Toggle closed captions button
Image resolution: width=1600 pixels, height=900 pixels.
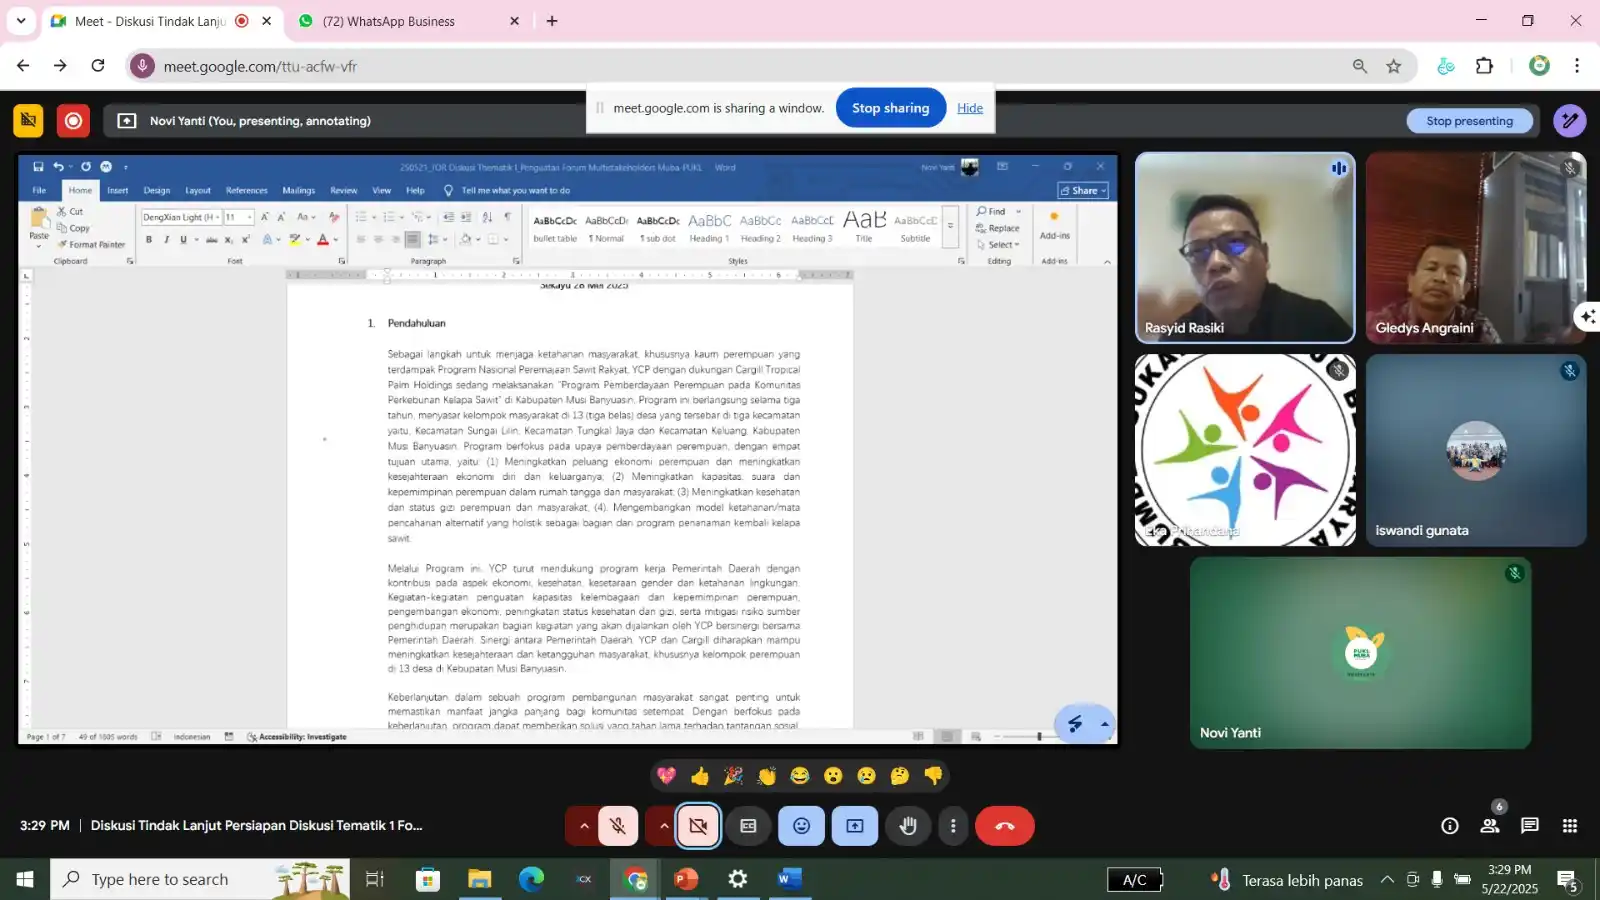(x=748, y=826)
